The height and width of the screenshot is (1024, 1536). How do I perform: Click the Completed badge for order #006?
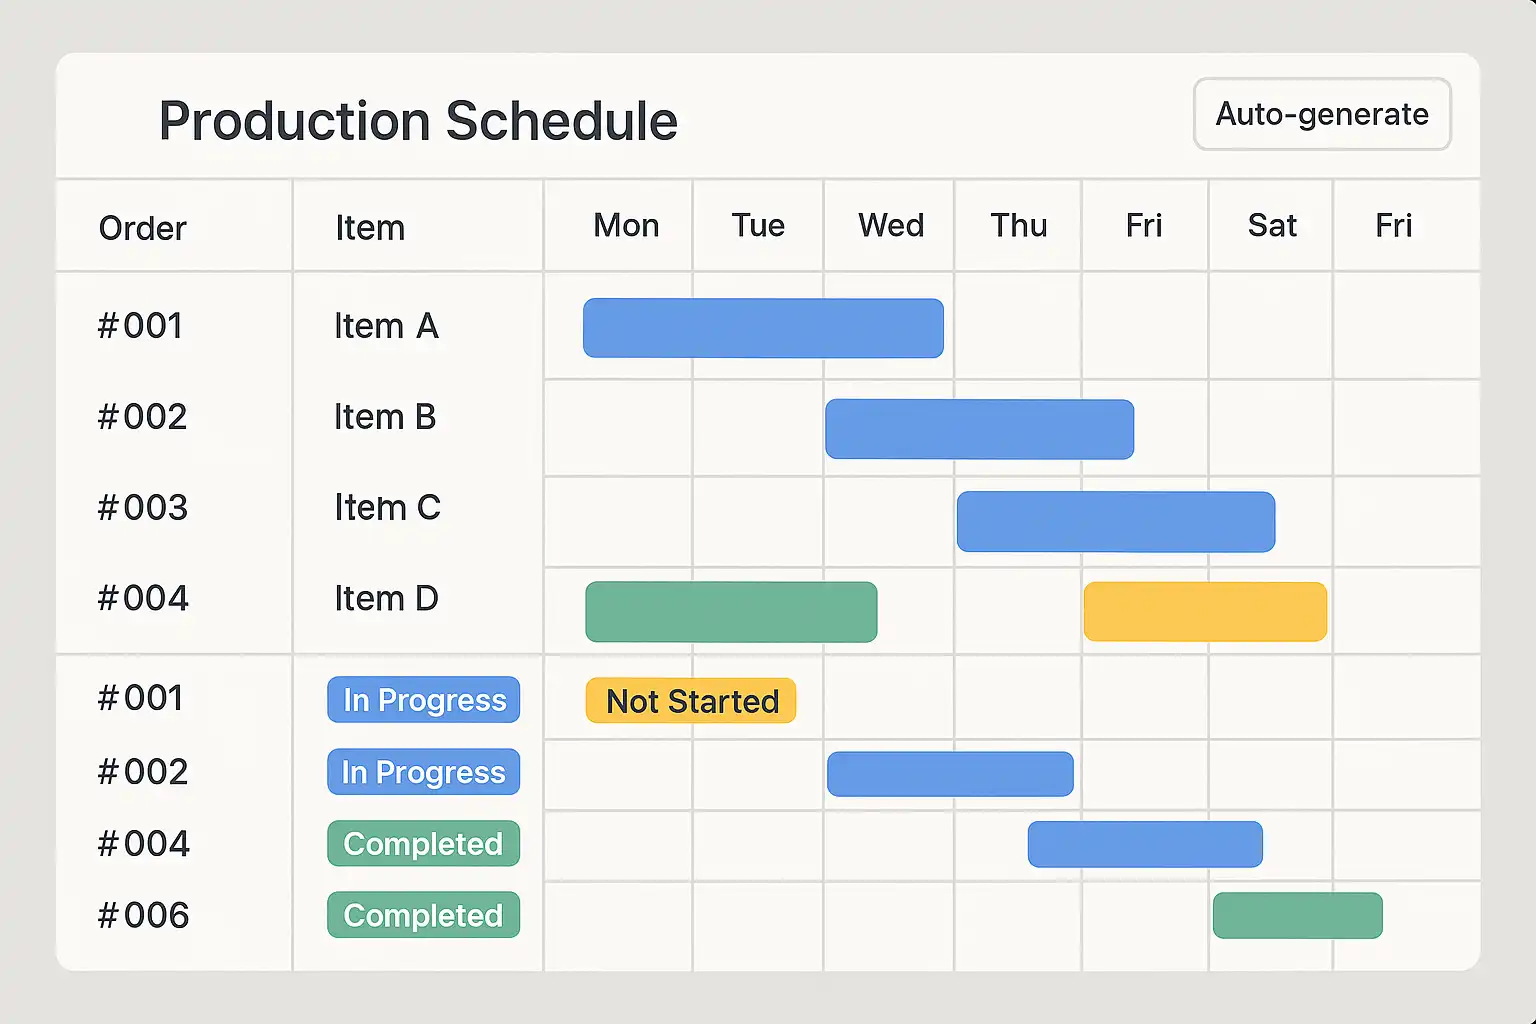pyautogui.click(x=424, y=915)
